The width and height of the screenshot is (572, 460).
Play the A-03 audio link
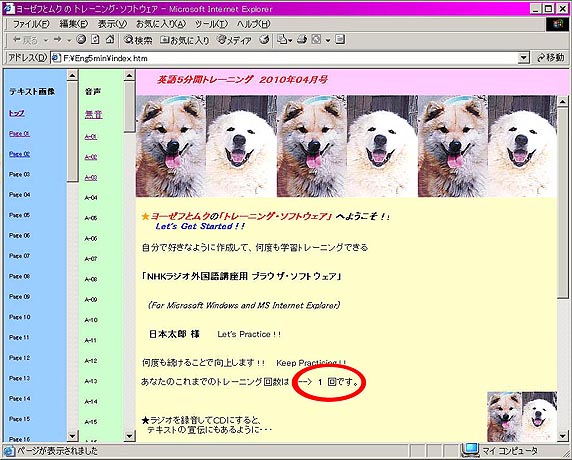90,178
